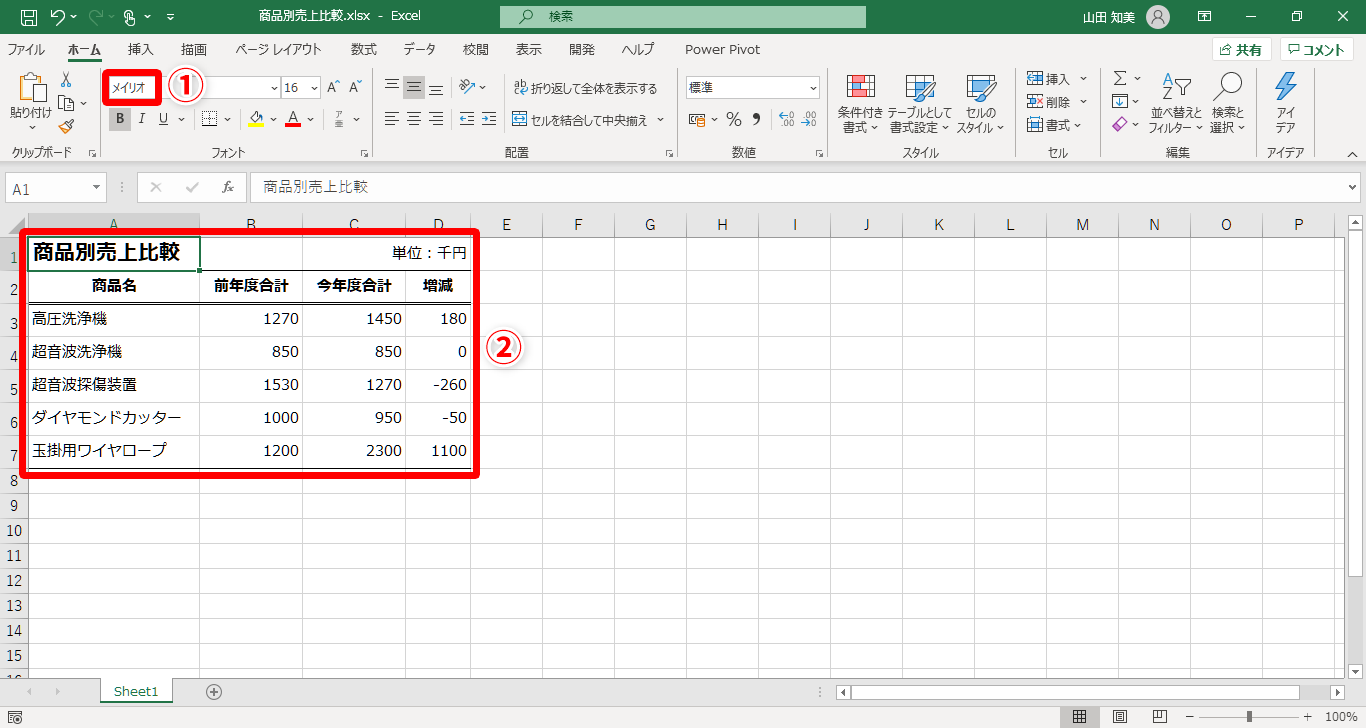The height and width of the screenshot is (728, 1366).
Task: Decrease font size with the smaller A
Action: (x=355, y=88)
